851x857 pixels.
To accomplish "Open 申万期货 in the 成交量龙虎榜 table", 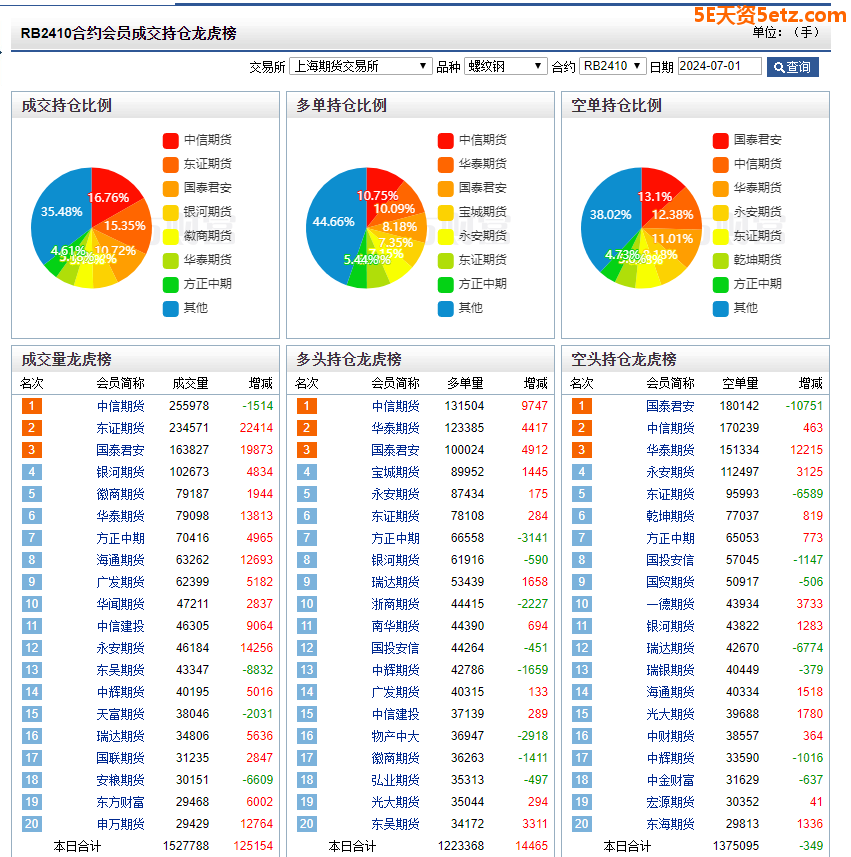I will (121, 824).
